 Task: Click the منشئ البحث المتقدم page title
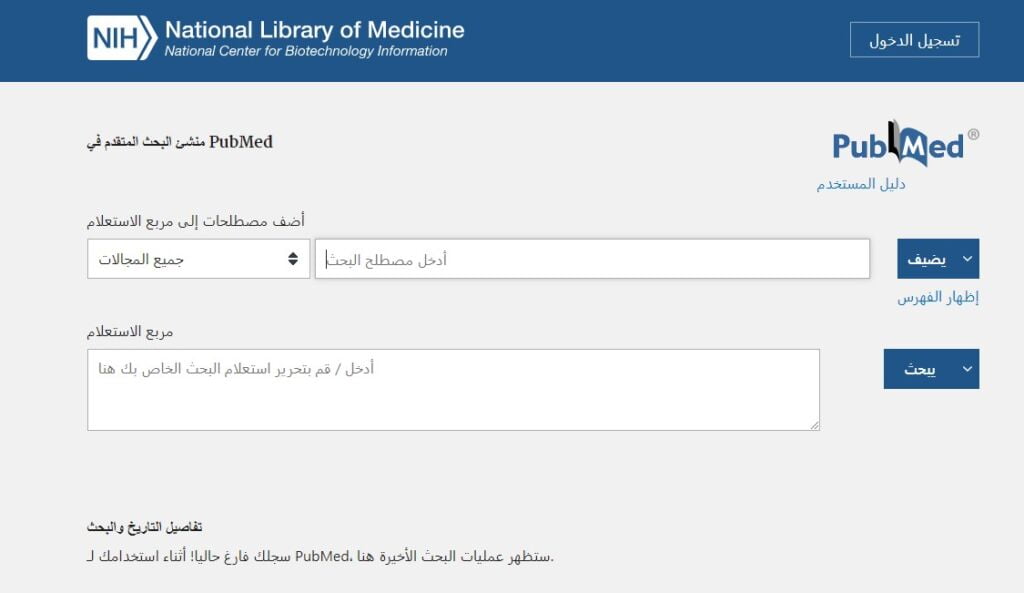click(x=180, y=142)
